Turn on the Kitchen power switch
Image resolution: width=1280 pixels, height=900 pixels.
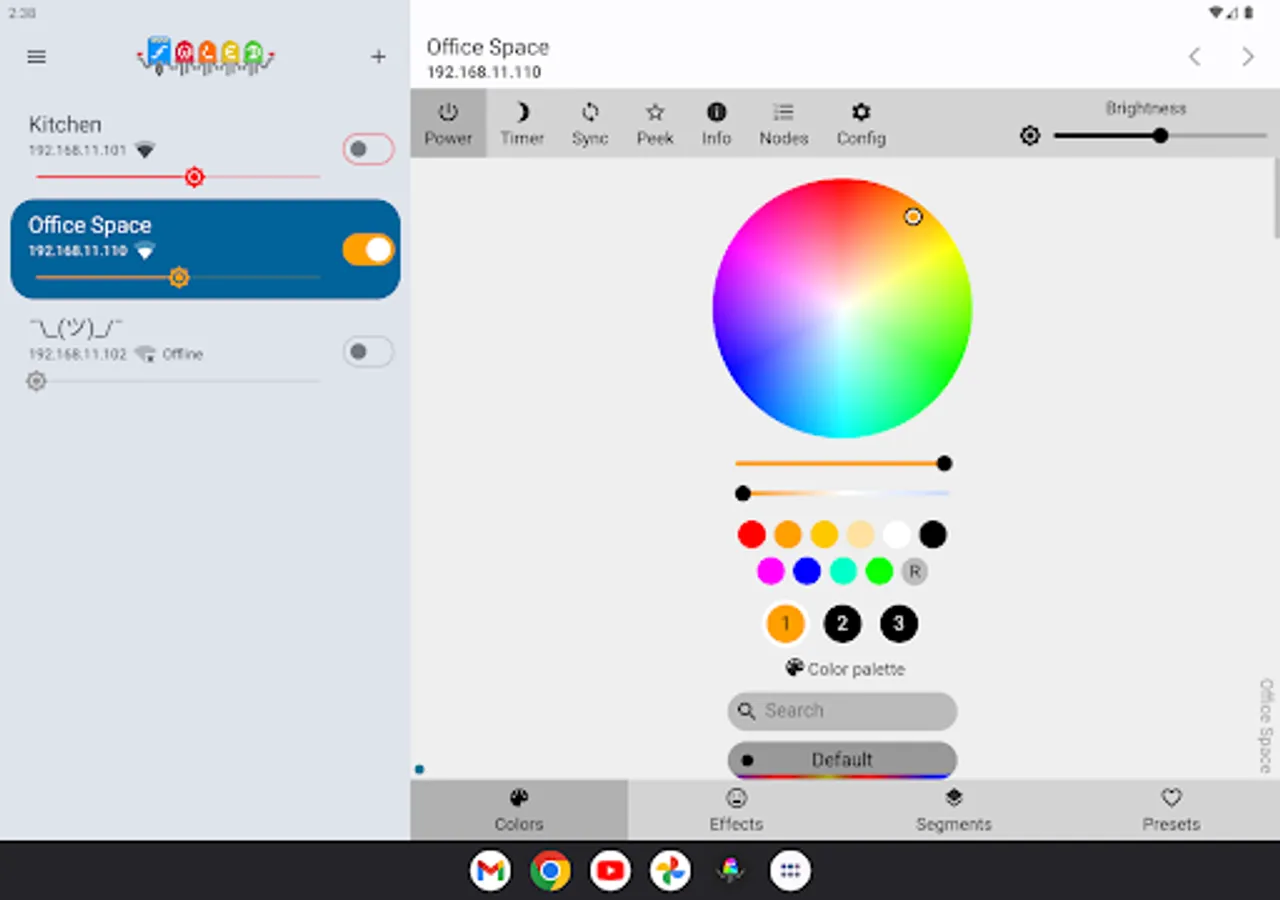[368, 150]
